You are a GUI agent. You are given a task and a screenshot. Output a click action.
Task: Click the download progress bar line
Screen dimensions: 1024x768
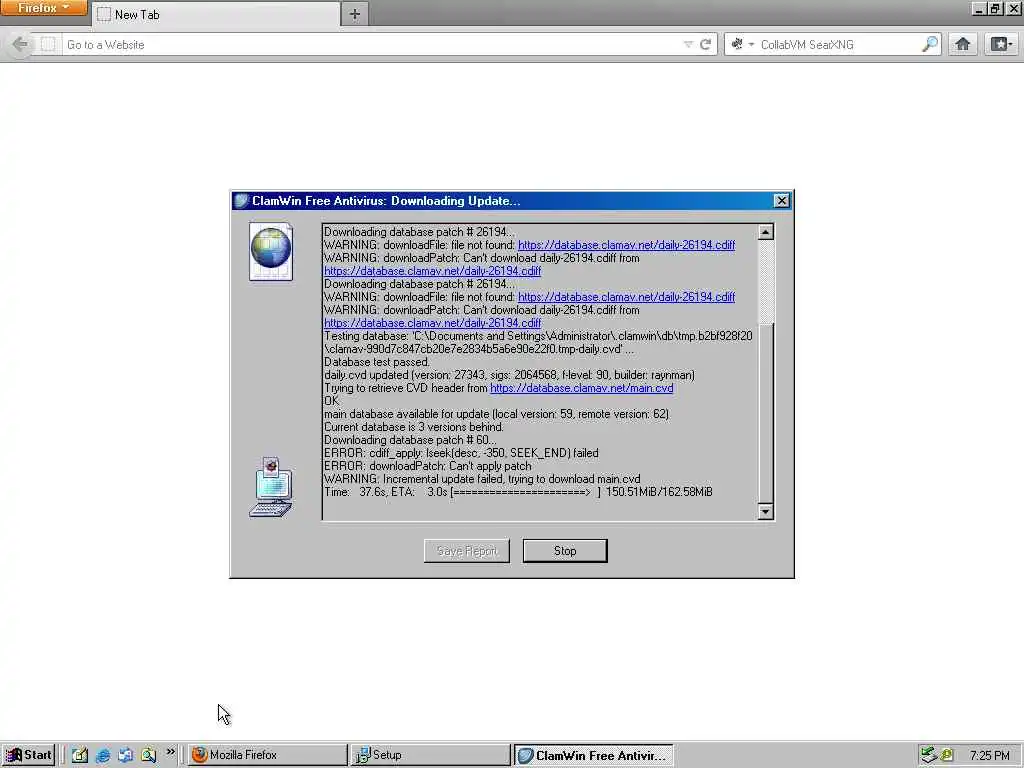coord(518,492)
